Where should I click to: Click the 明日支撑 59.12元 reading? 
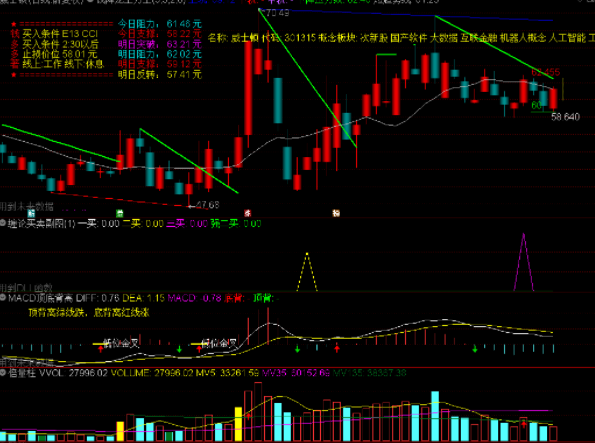pyautogui.click(x=159, y=64)
